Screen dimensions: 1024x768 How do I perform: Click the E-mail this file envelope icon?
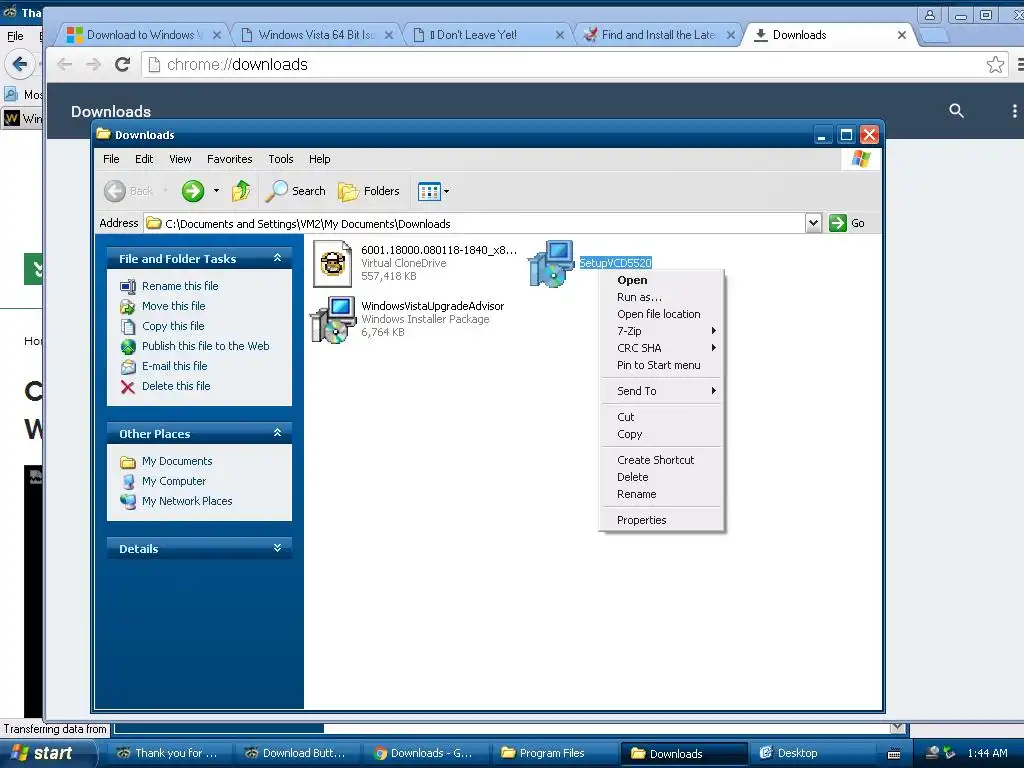tap(128, 367)
